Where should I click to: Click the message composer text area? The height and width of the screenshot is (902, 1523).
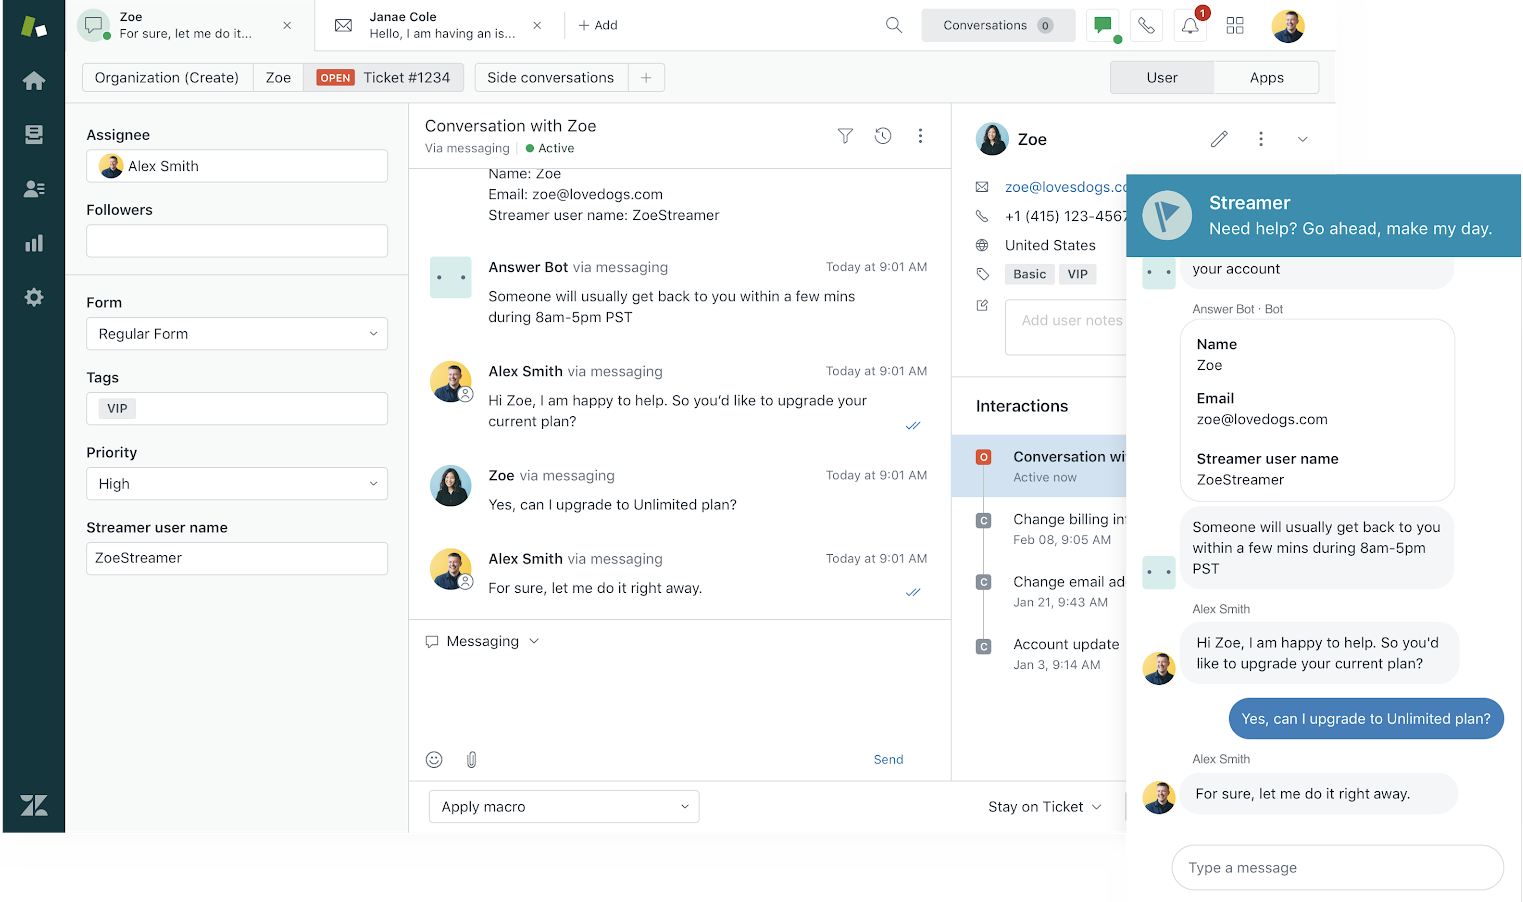680,700
